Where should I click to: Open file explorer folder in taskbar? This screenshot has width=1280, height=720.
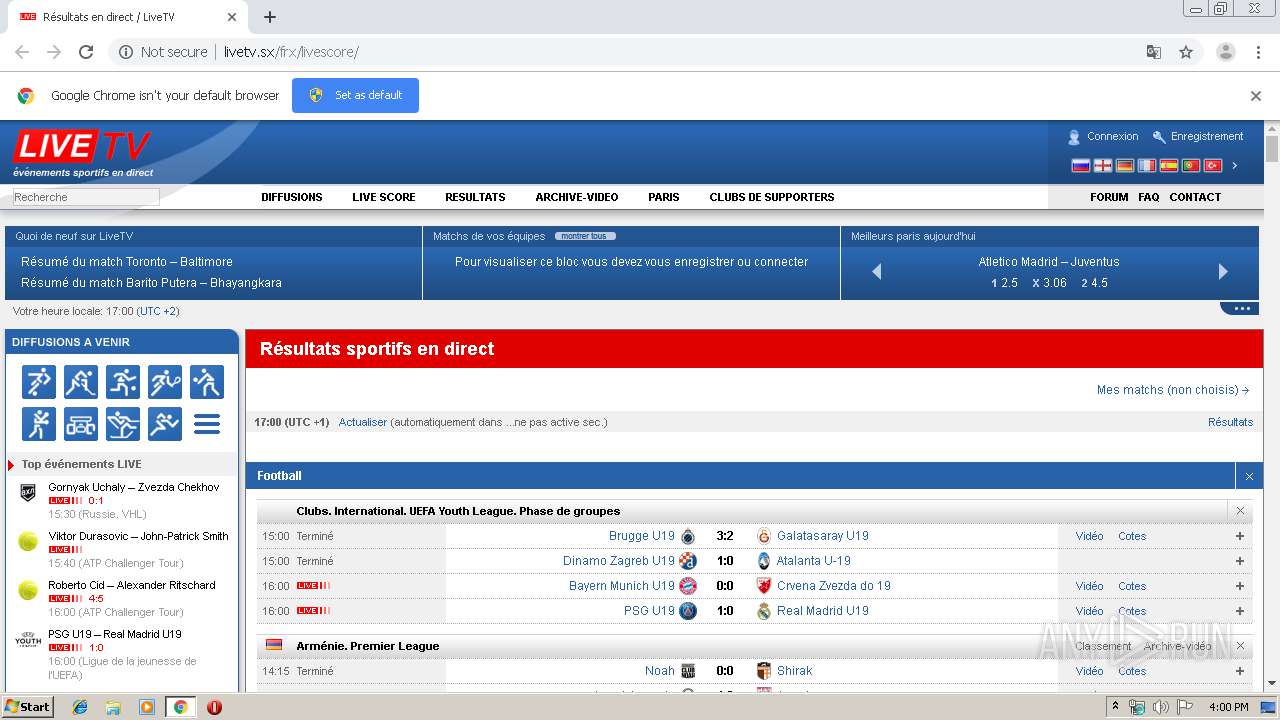[113, 707]
